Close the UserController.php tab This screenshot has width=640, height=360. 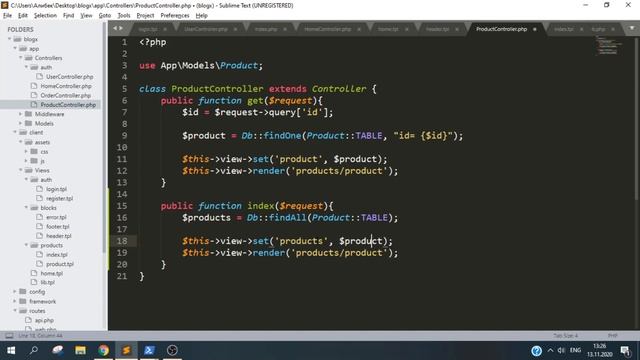coord(236,29)
